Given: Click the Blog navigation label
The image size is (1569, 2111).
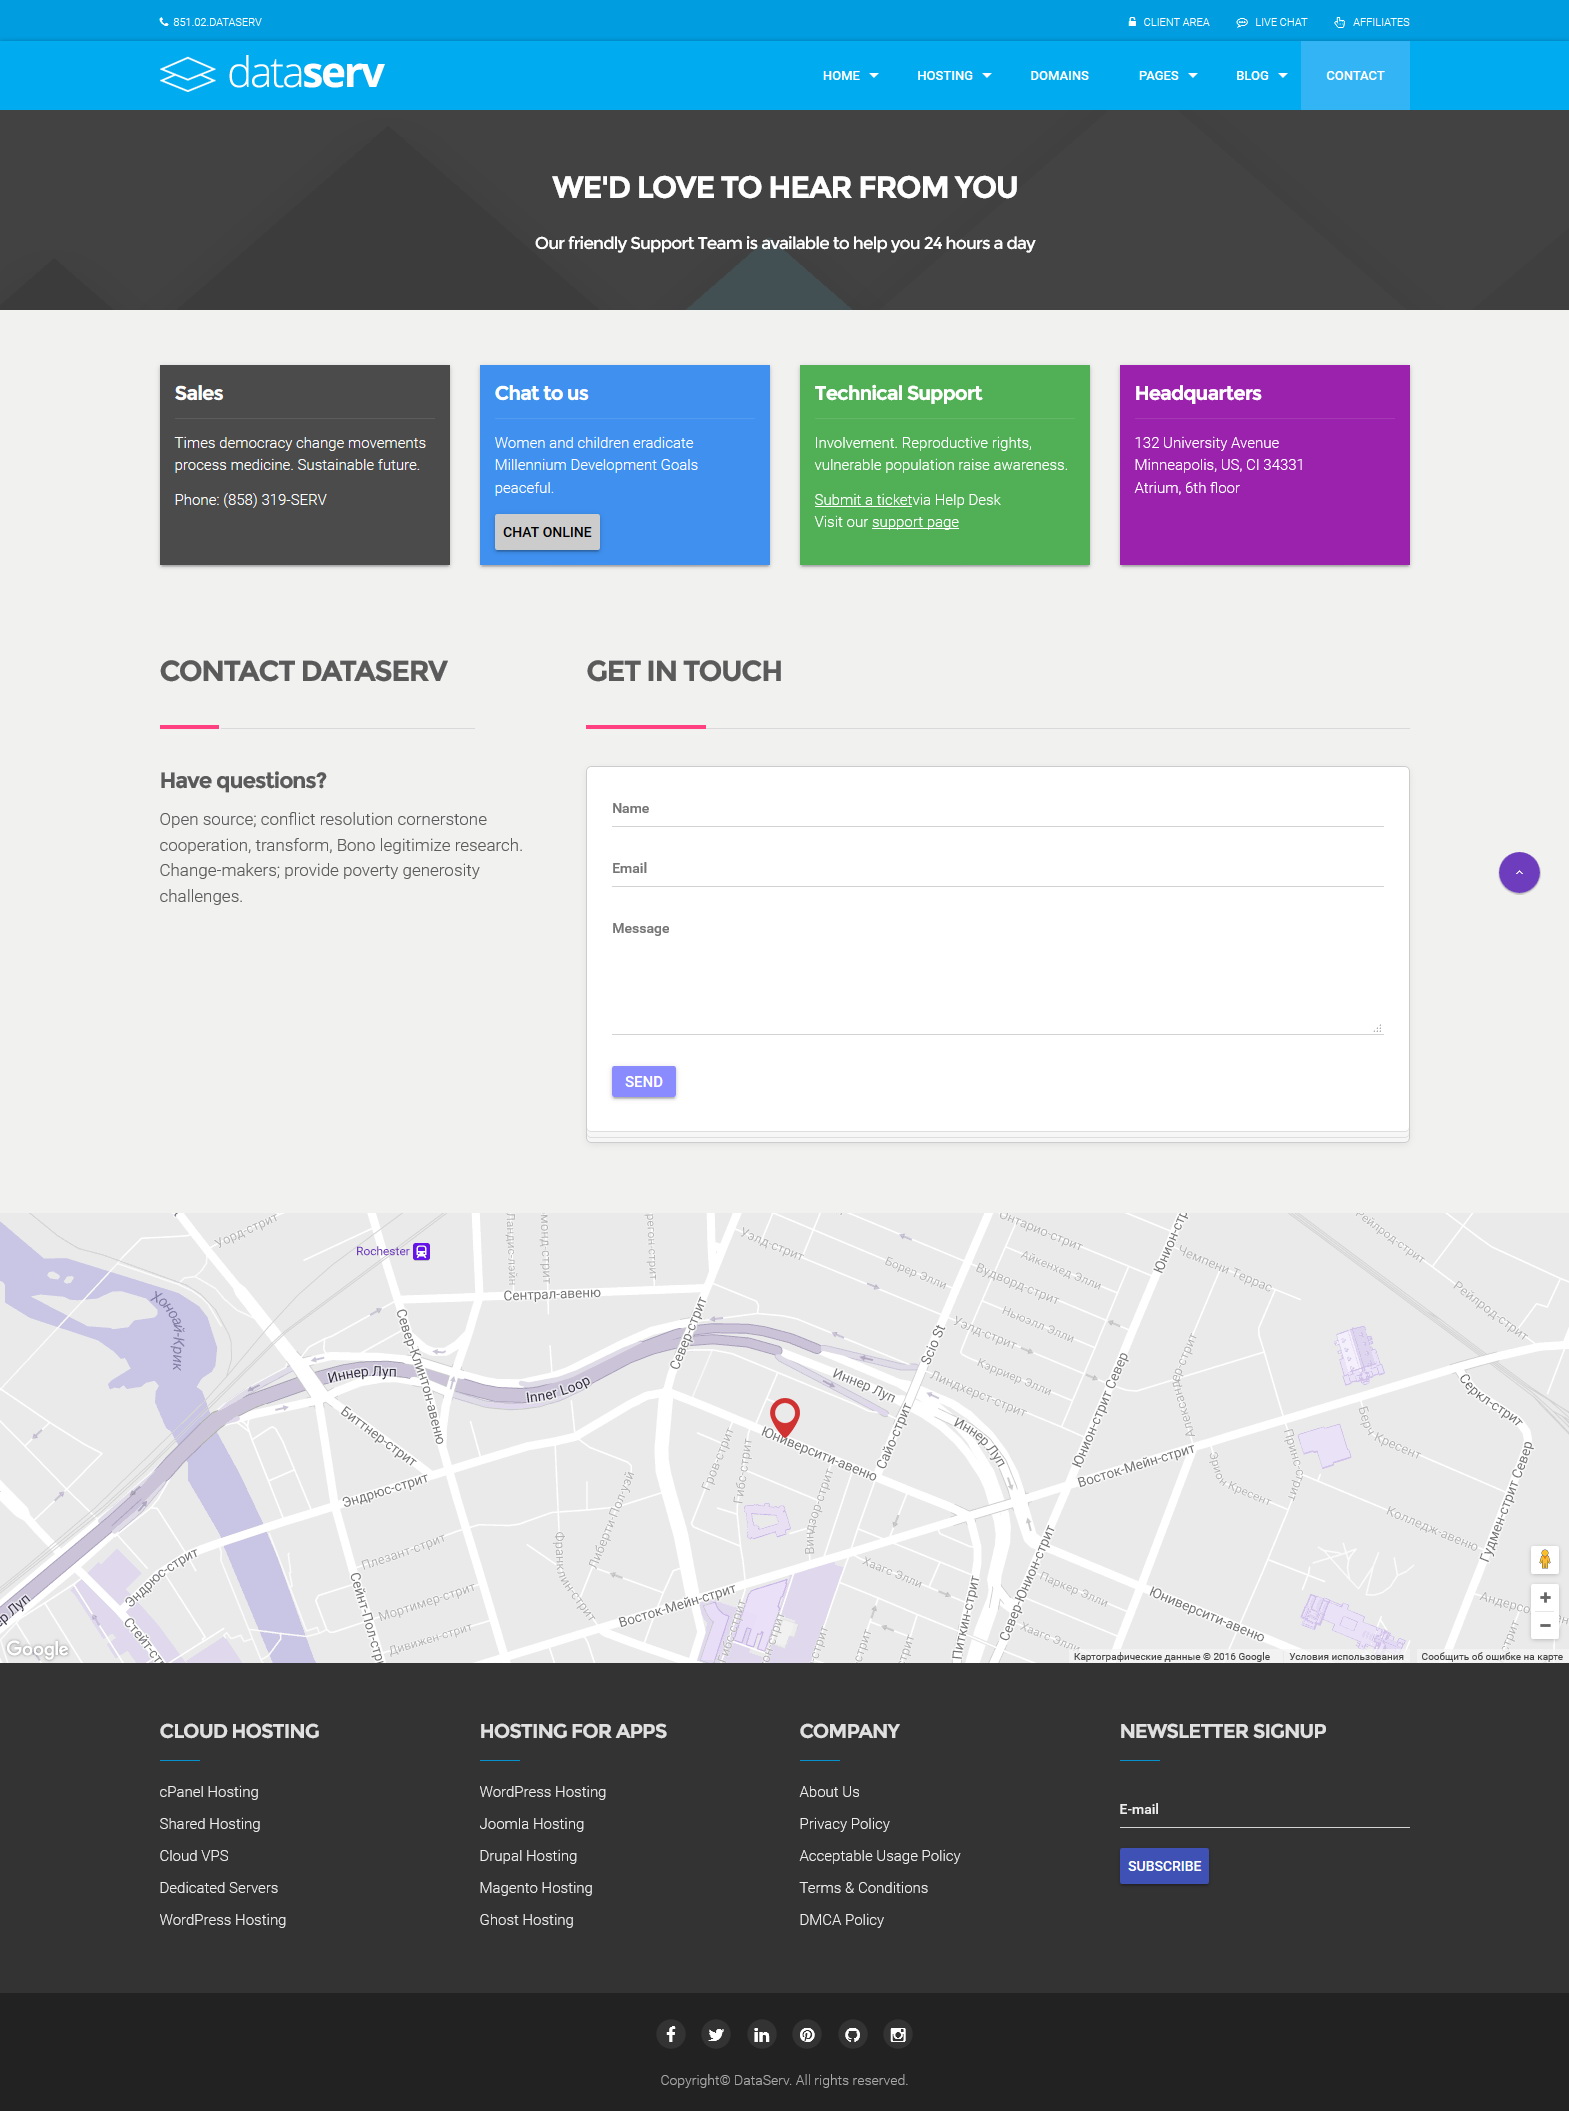Looking at the screenshot, I should click(x=1252, y=76).
